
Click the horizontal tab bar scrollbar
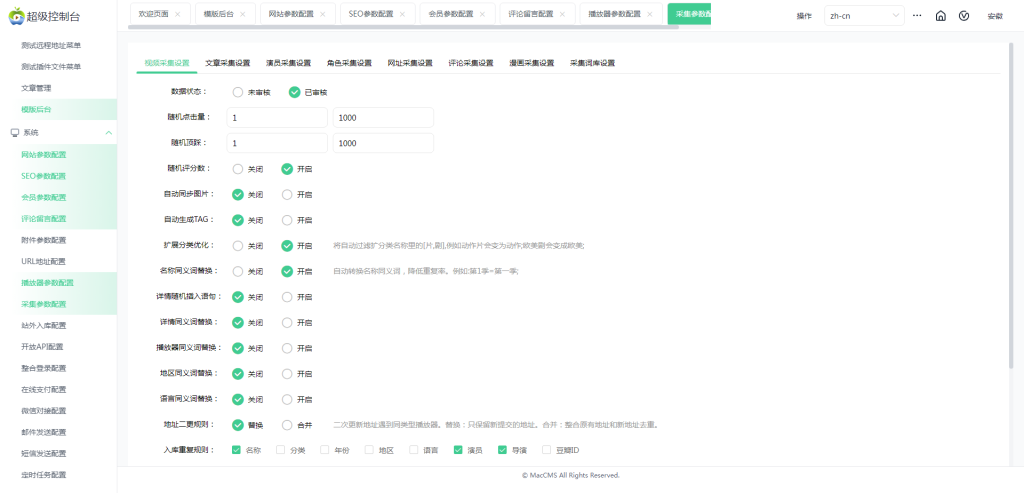pyautogui.click(x=403, y=27)
